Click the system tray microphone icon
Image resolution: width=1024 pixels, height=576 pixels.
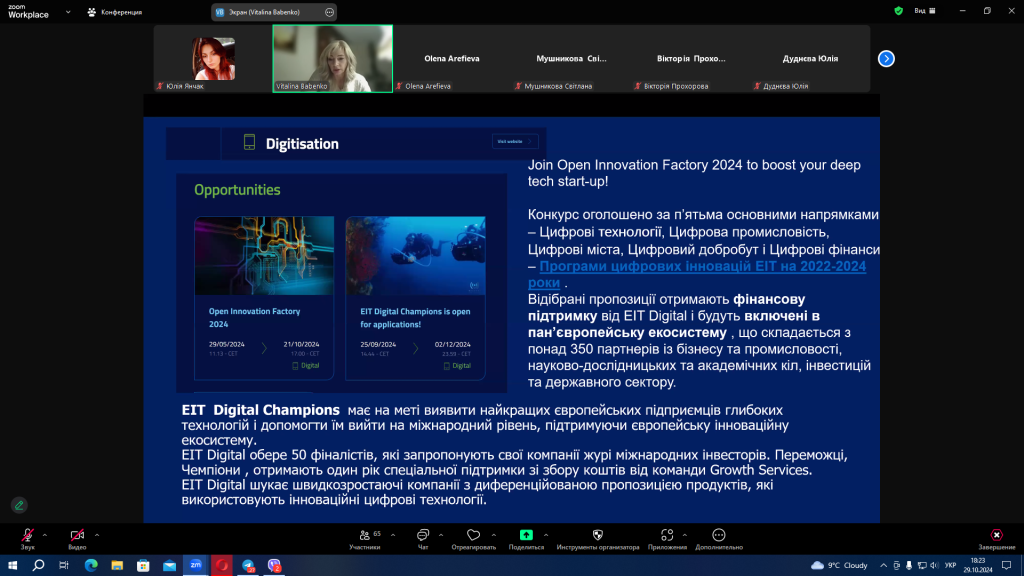(908, 566)
